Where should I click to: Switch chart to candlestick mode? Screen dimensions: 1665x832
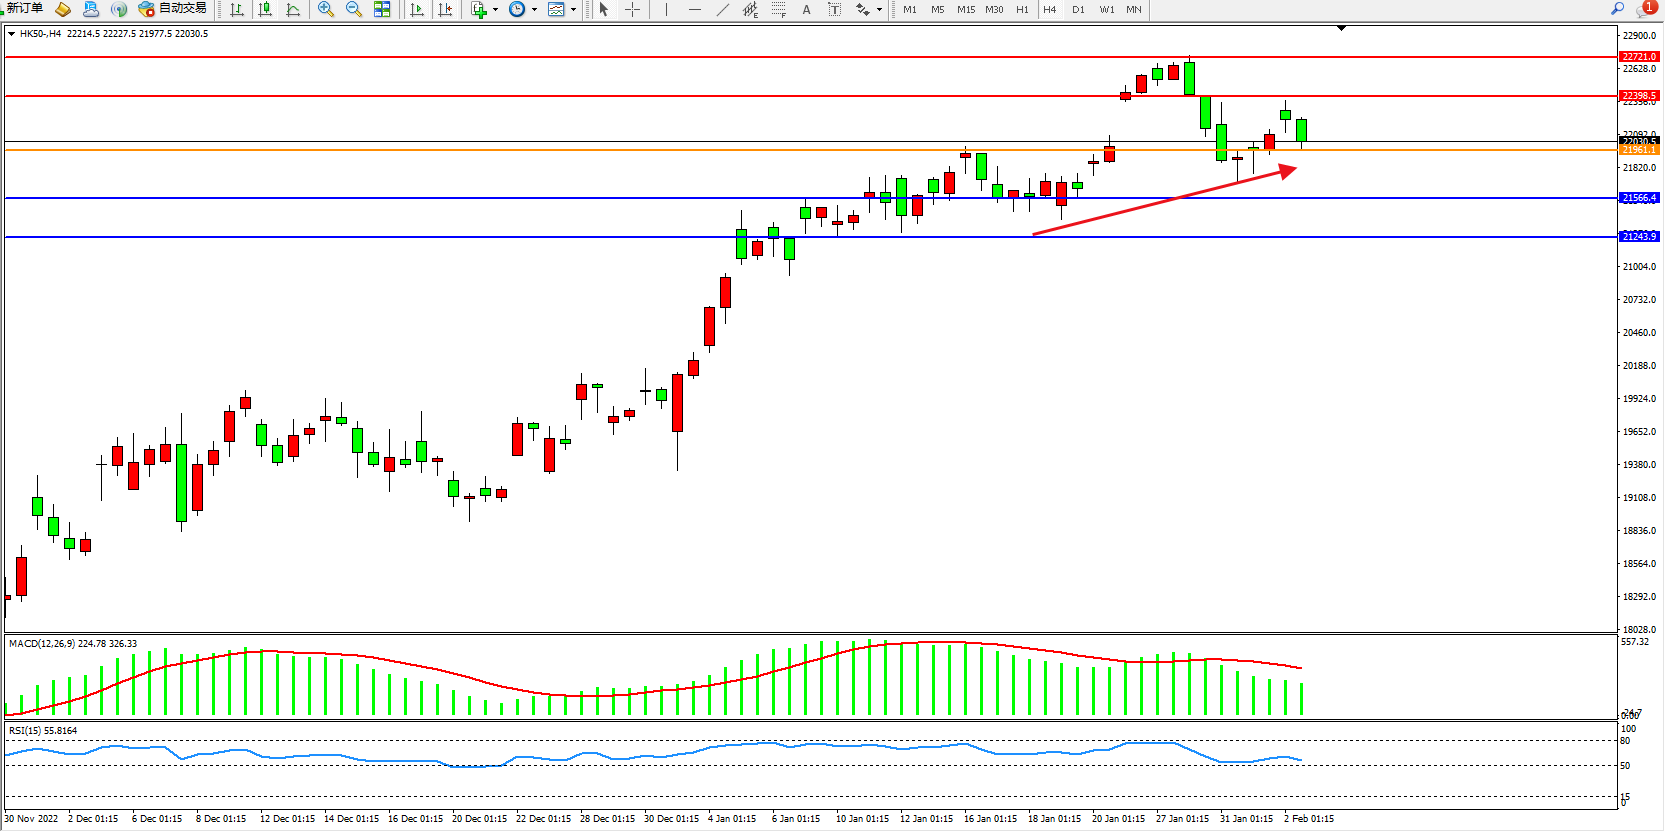[x=265, y=10]
